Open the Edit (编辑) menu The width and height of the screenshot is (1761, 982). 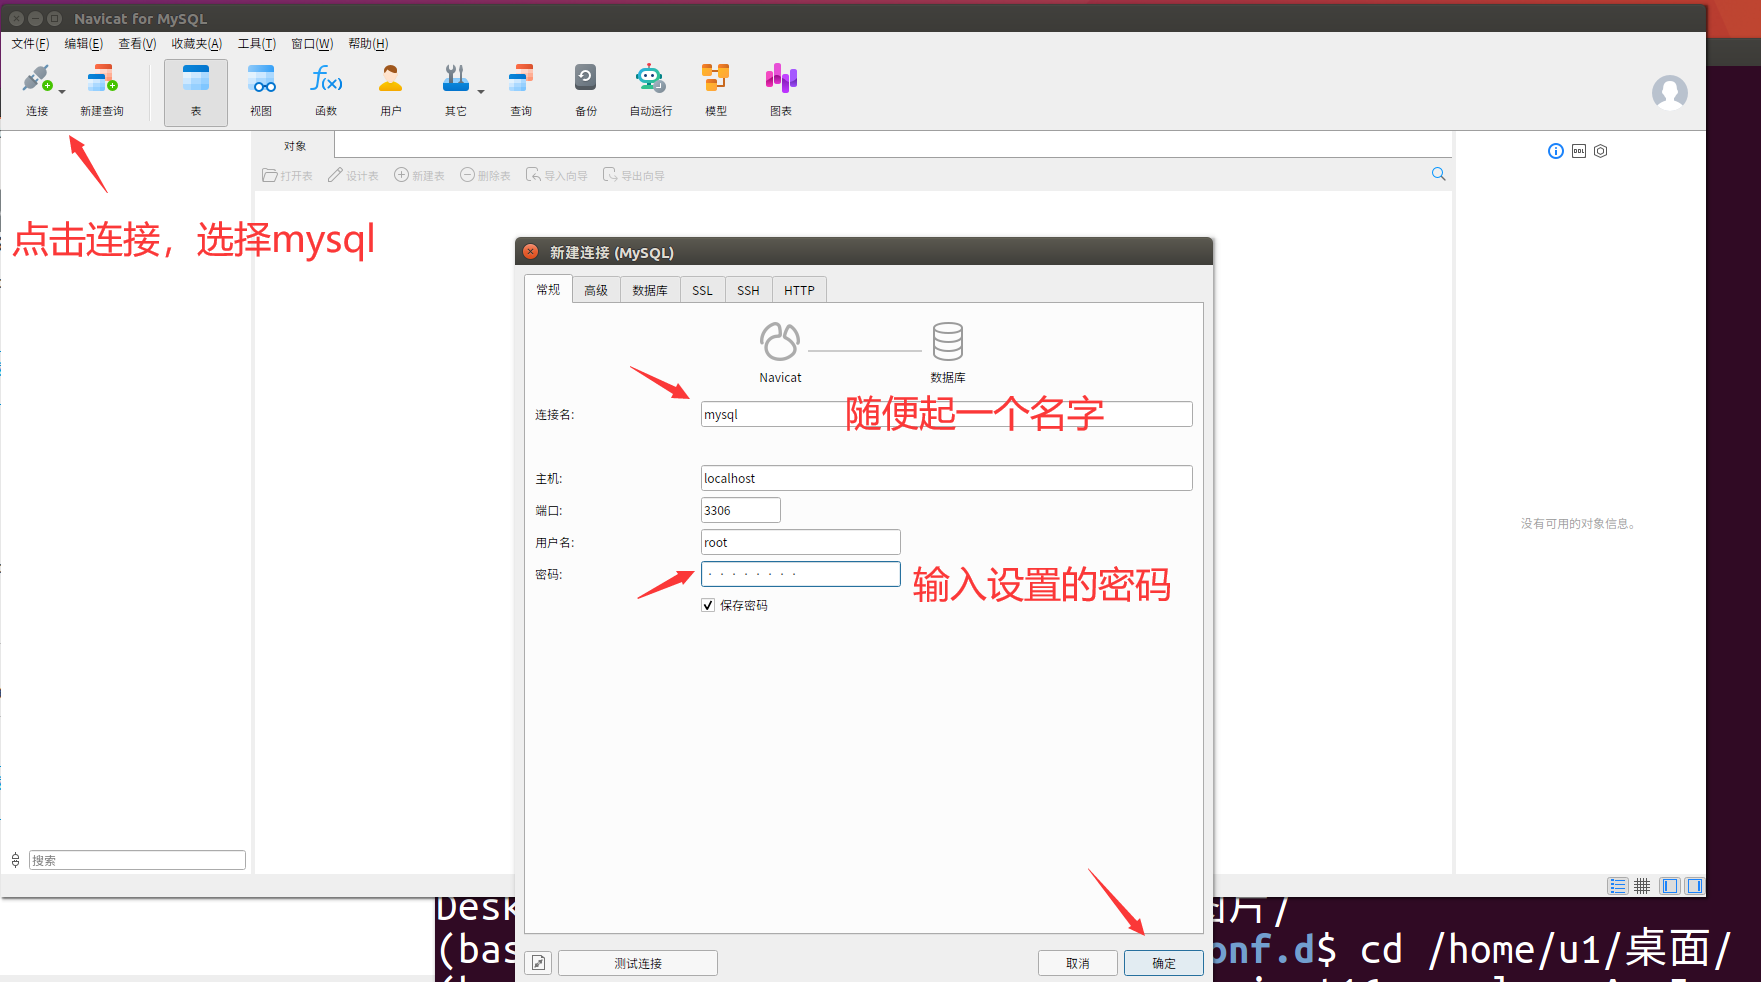click(84, 44)
